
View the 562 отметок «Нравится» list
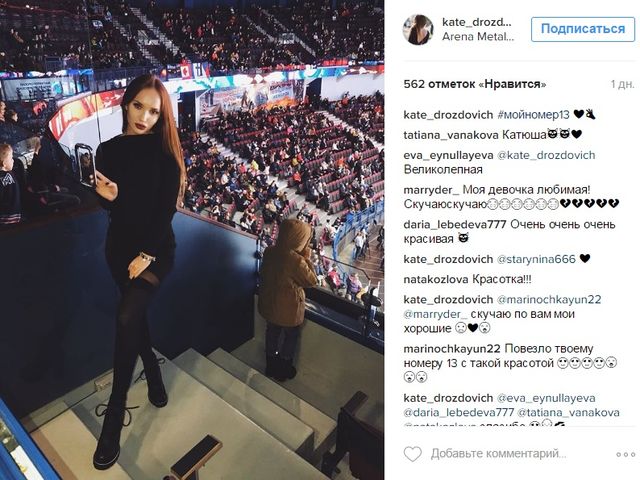click(x=475, y=84)
